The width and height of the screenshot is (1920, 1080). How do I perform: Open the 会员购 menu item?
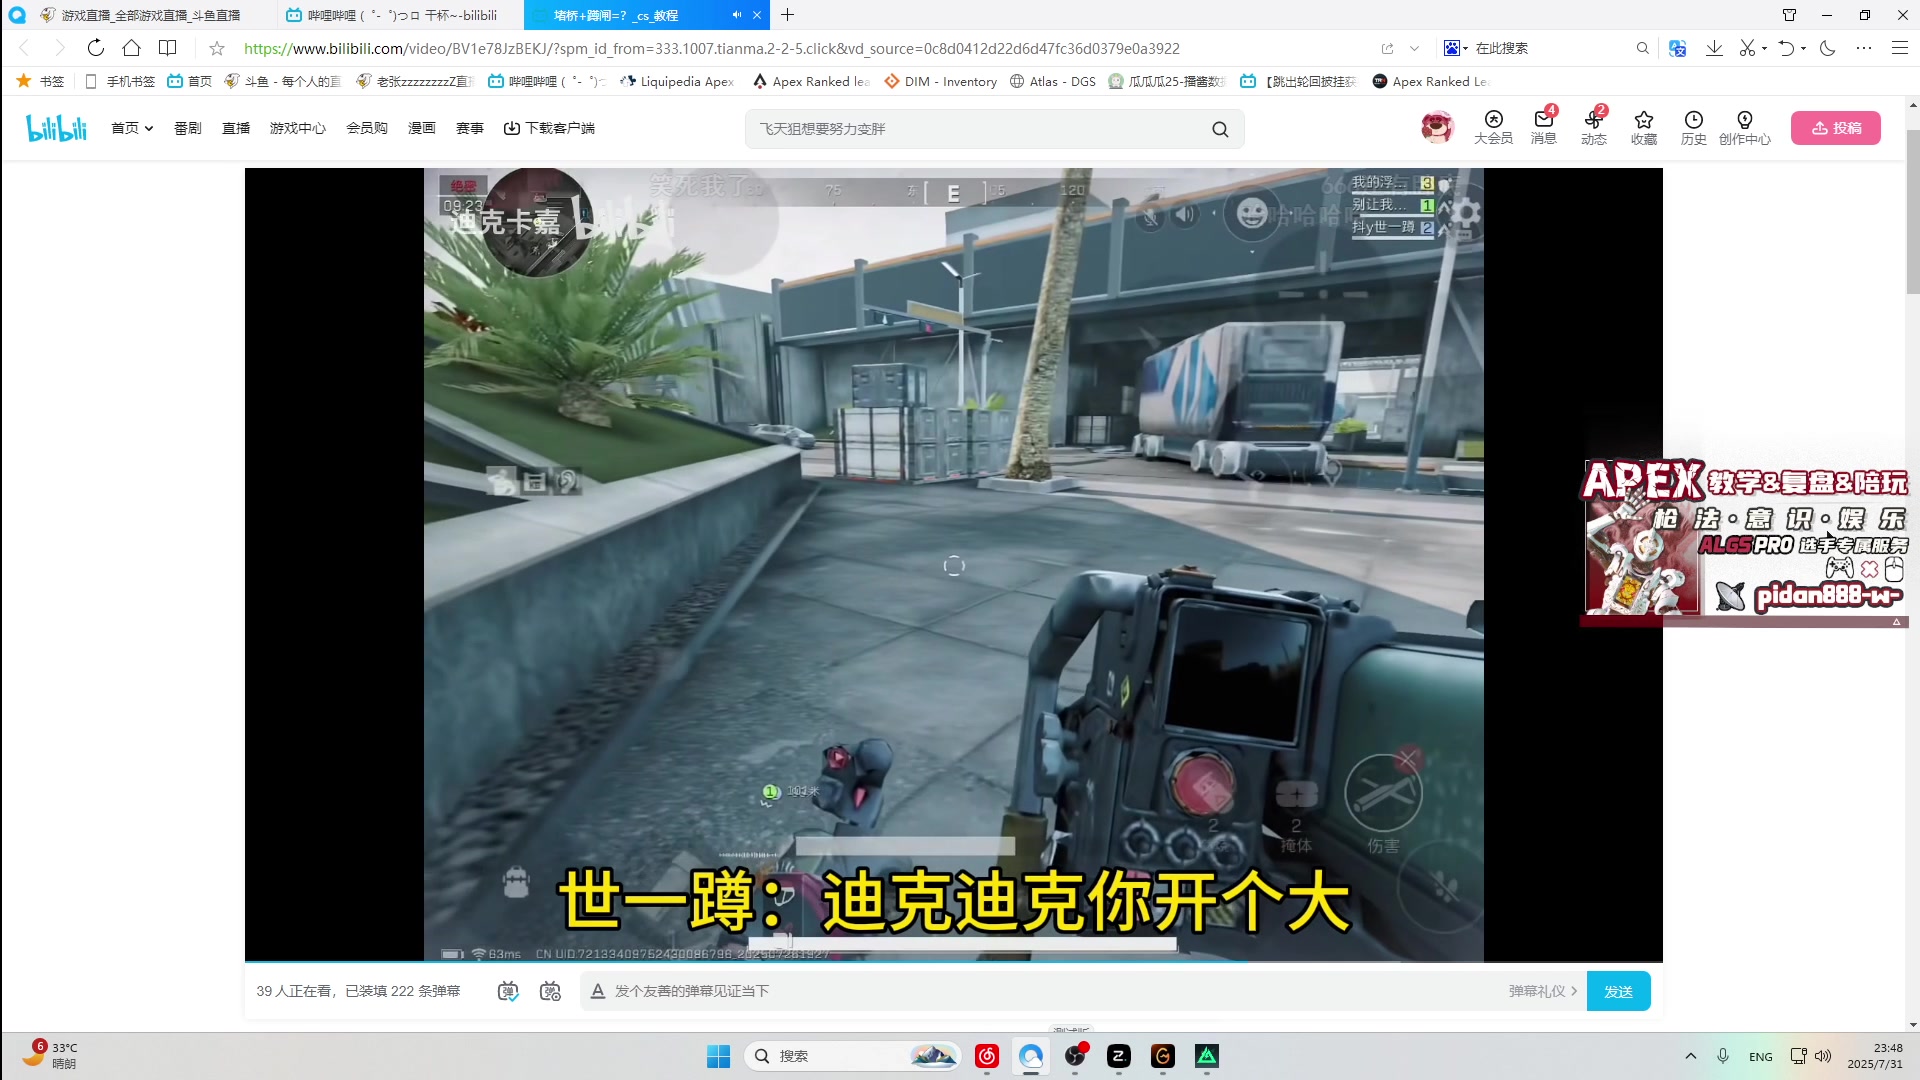(367, 128)
